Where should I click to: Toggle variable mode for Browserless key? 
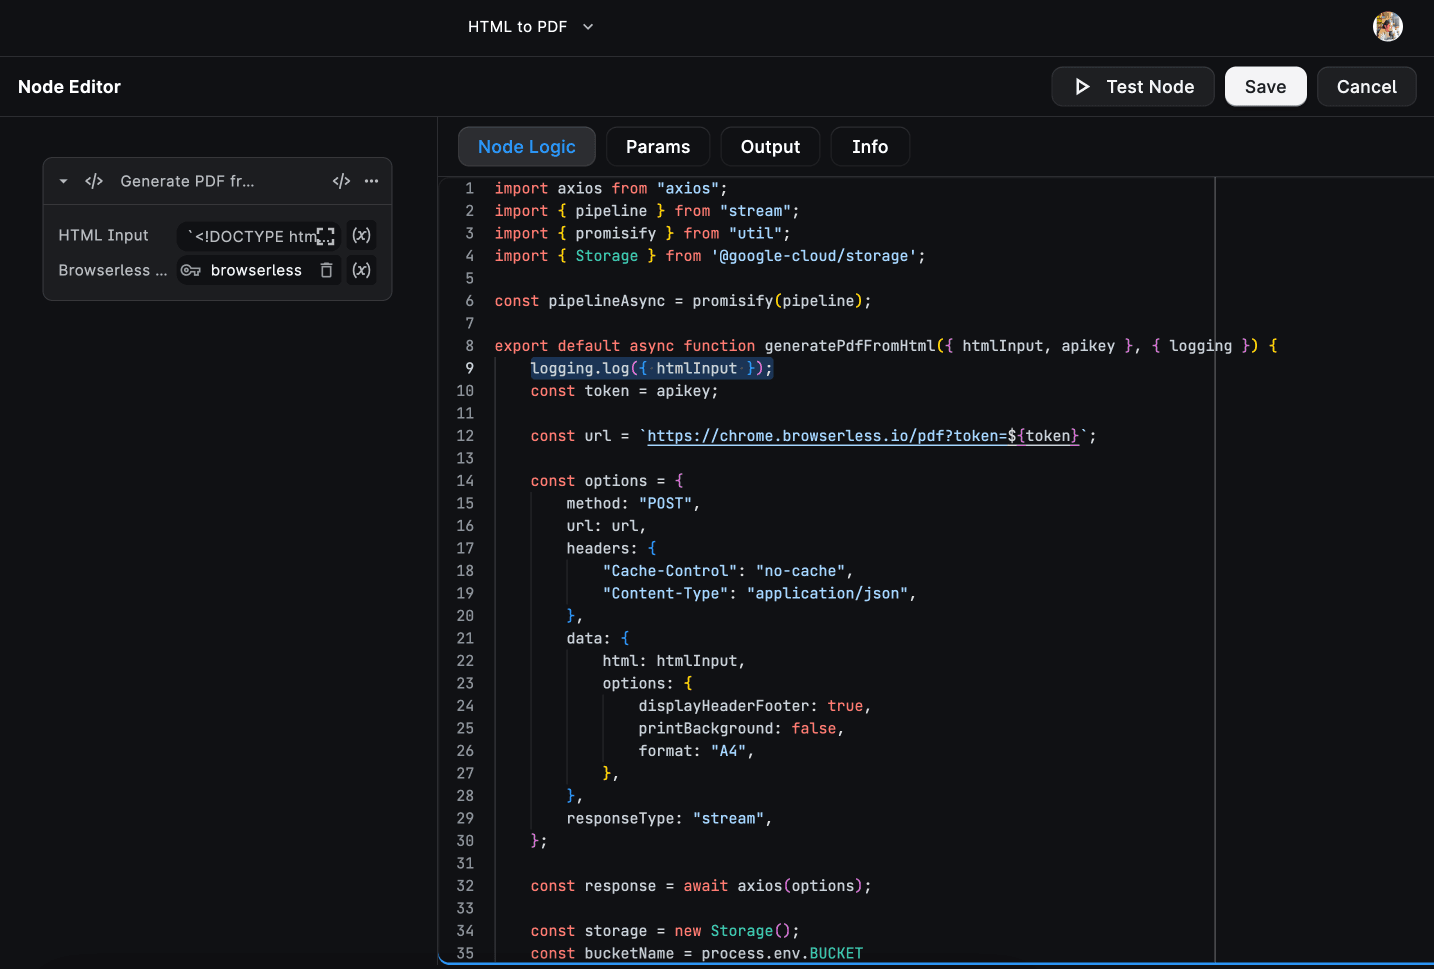[x=361, y=270]
